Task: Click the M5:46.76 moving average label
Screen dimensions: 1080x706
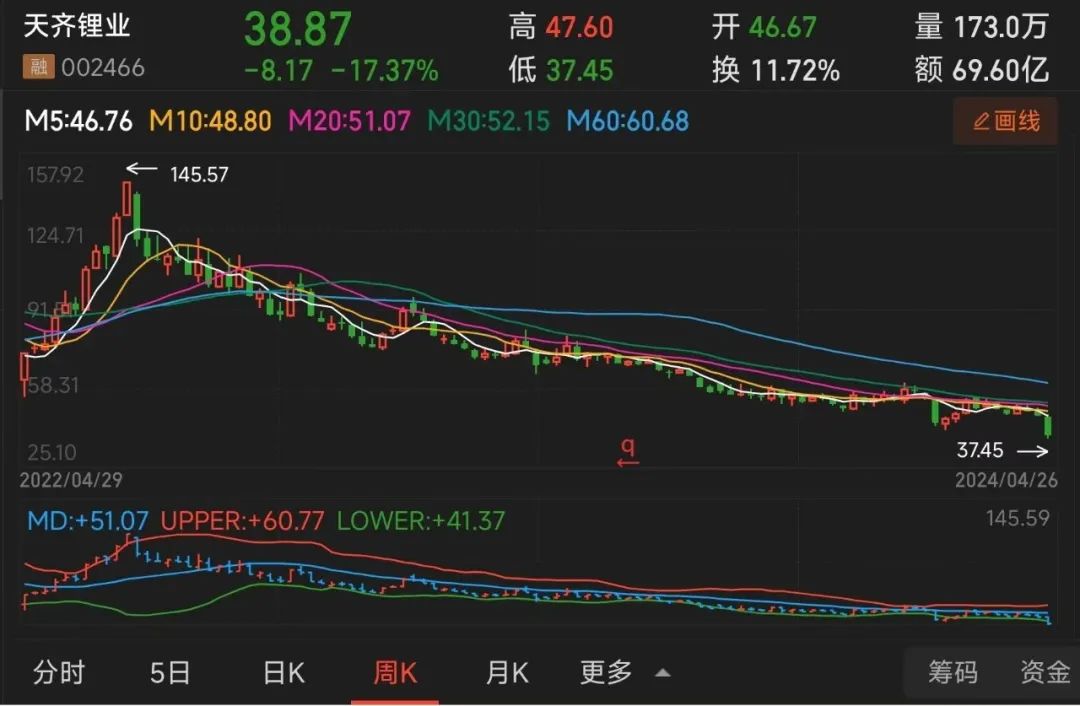Action: tap(78, 121)
